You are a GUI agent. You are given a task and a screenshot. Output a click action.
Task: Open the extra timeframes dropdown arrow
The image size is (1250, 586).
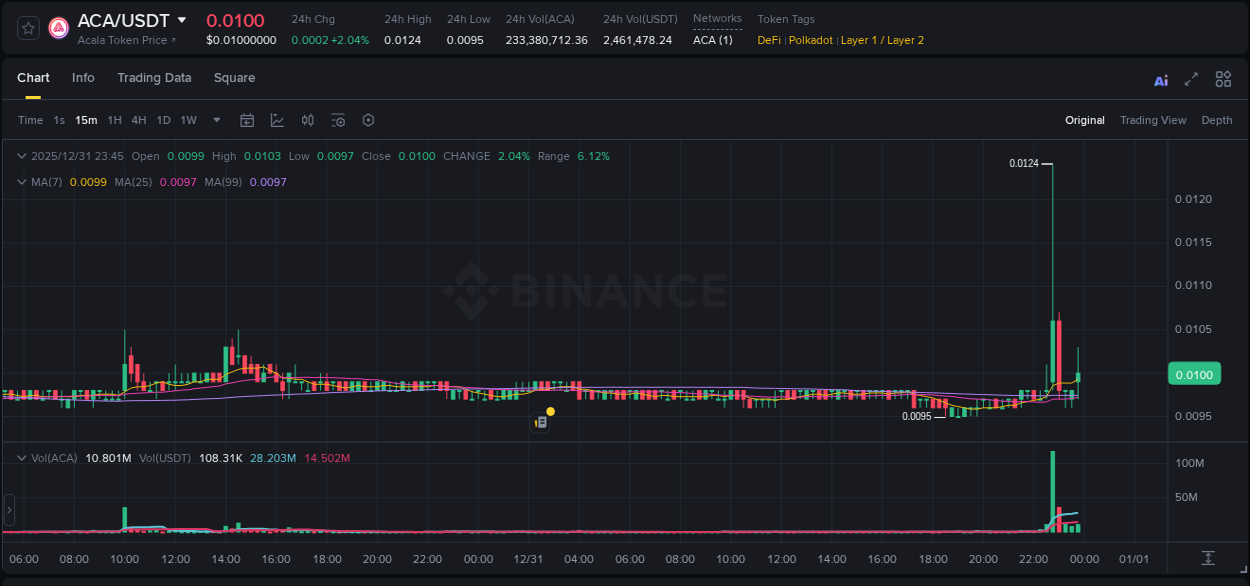(215, 120)
